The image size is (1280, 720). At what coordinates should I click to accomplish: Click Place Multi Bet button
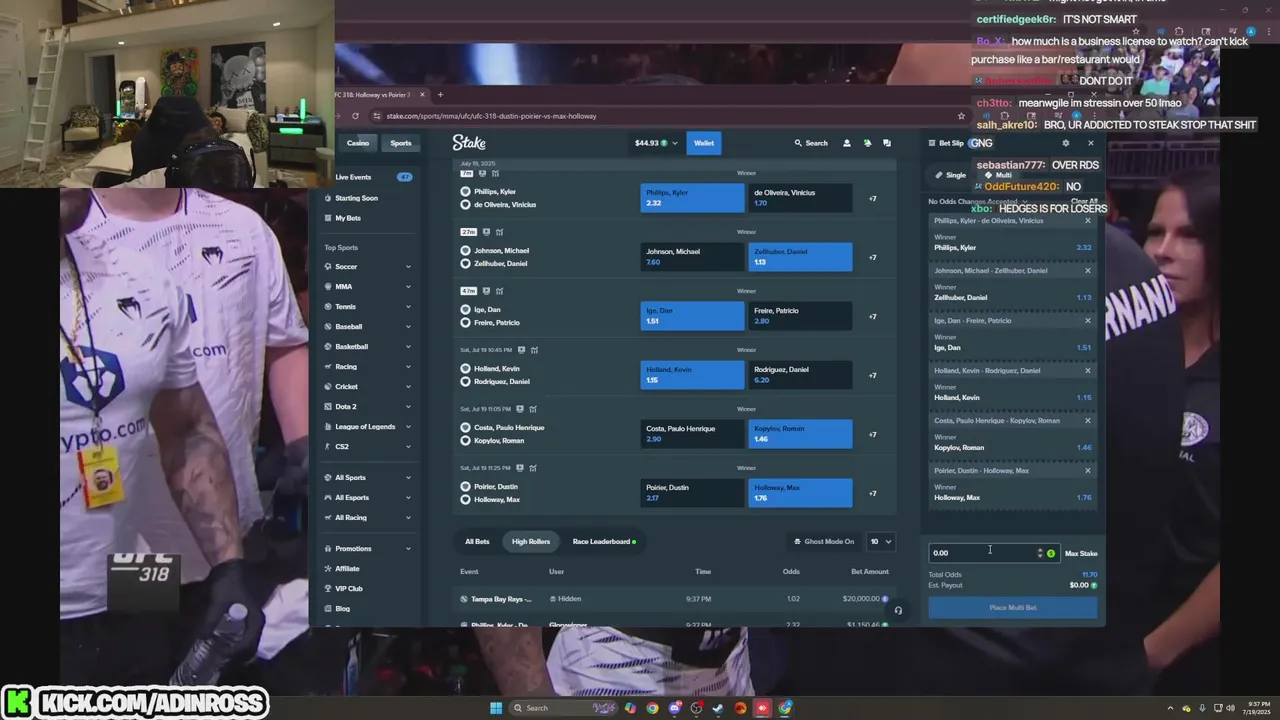click(1013, 608)
